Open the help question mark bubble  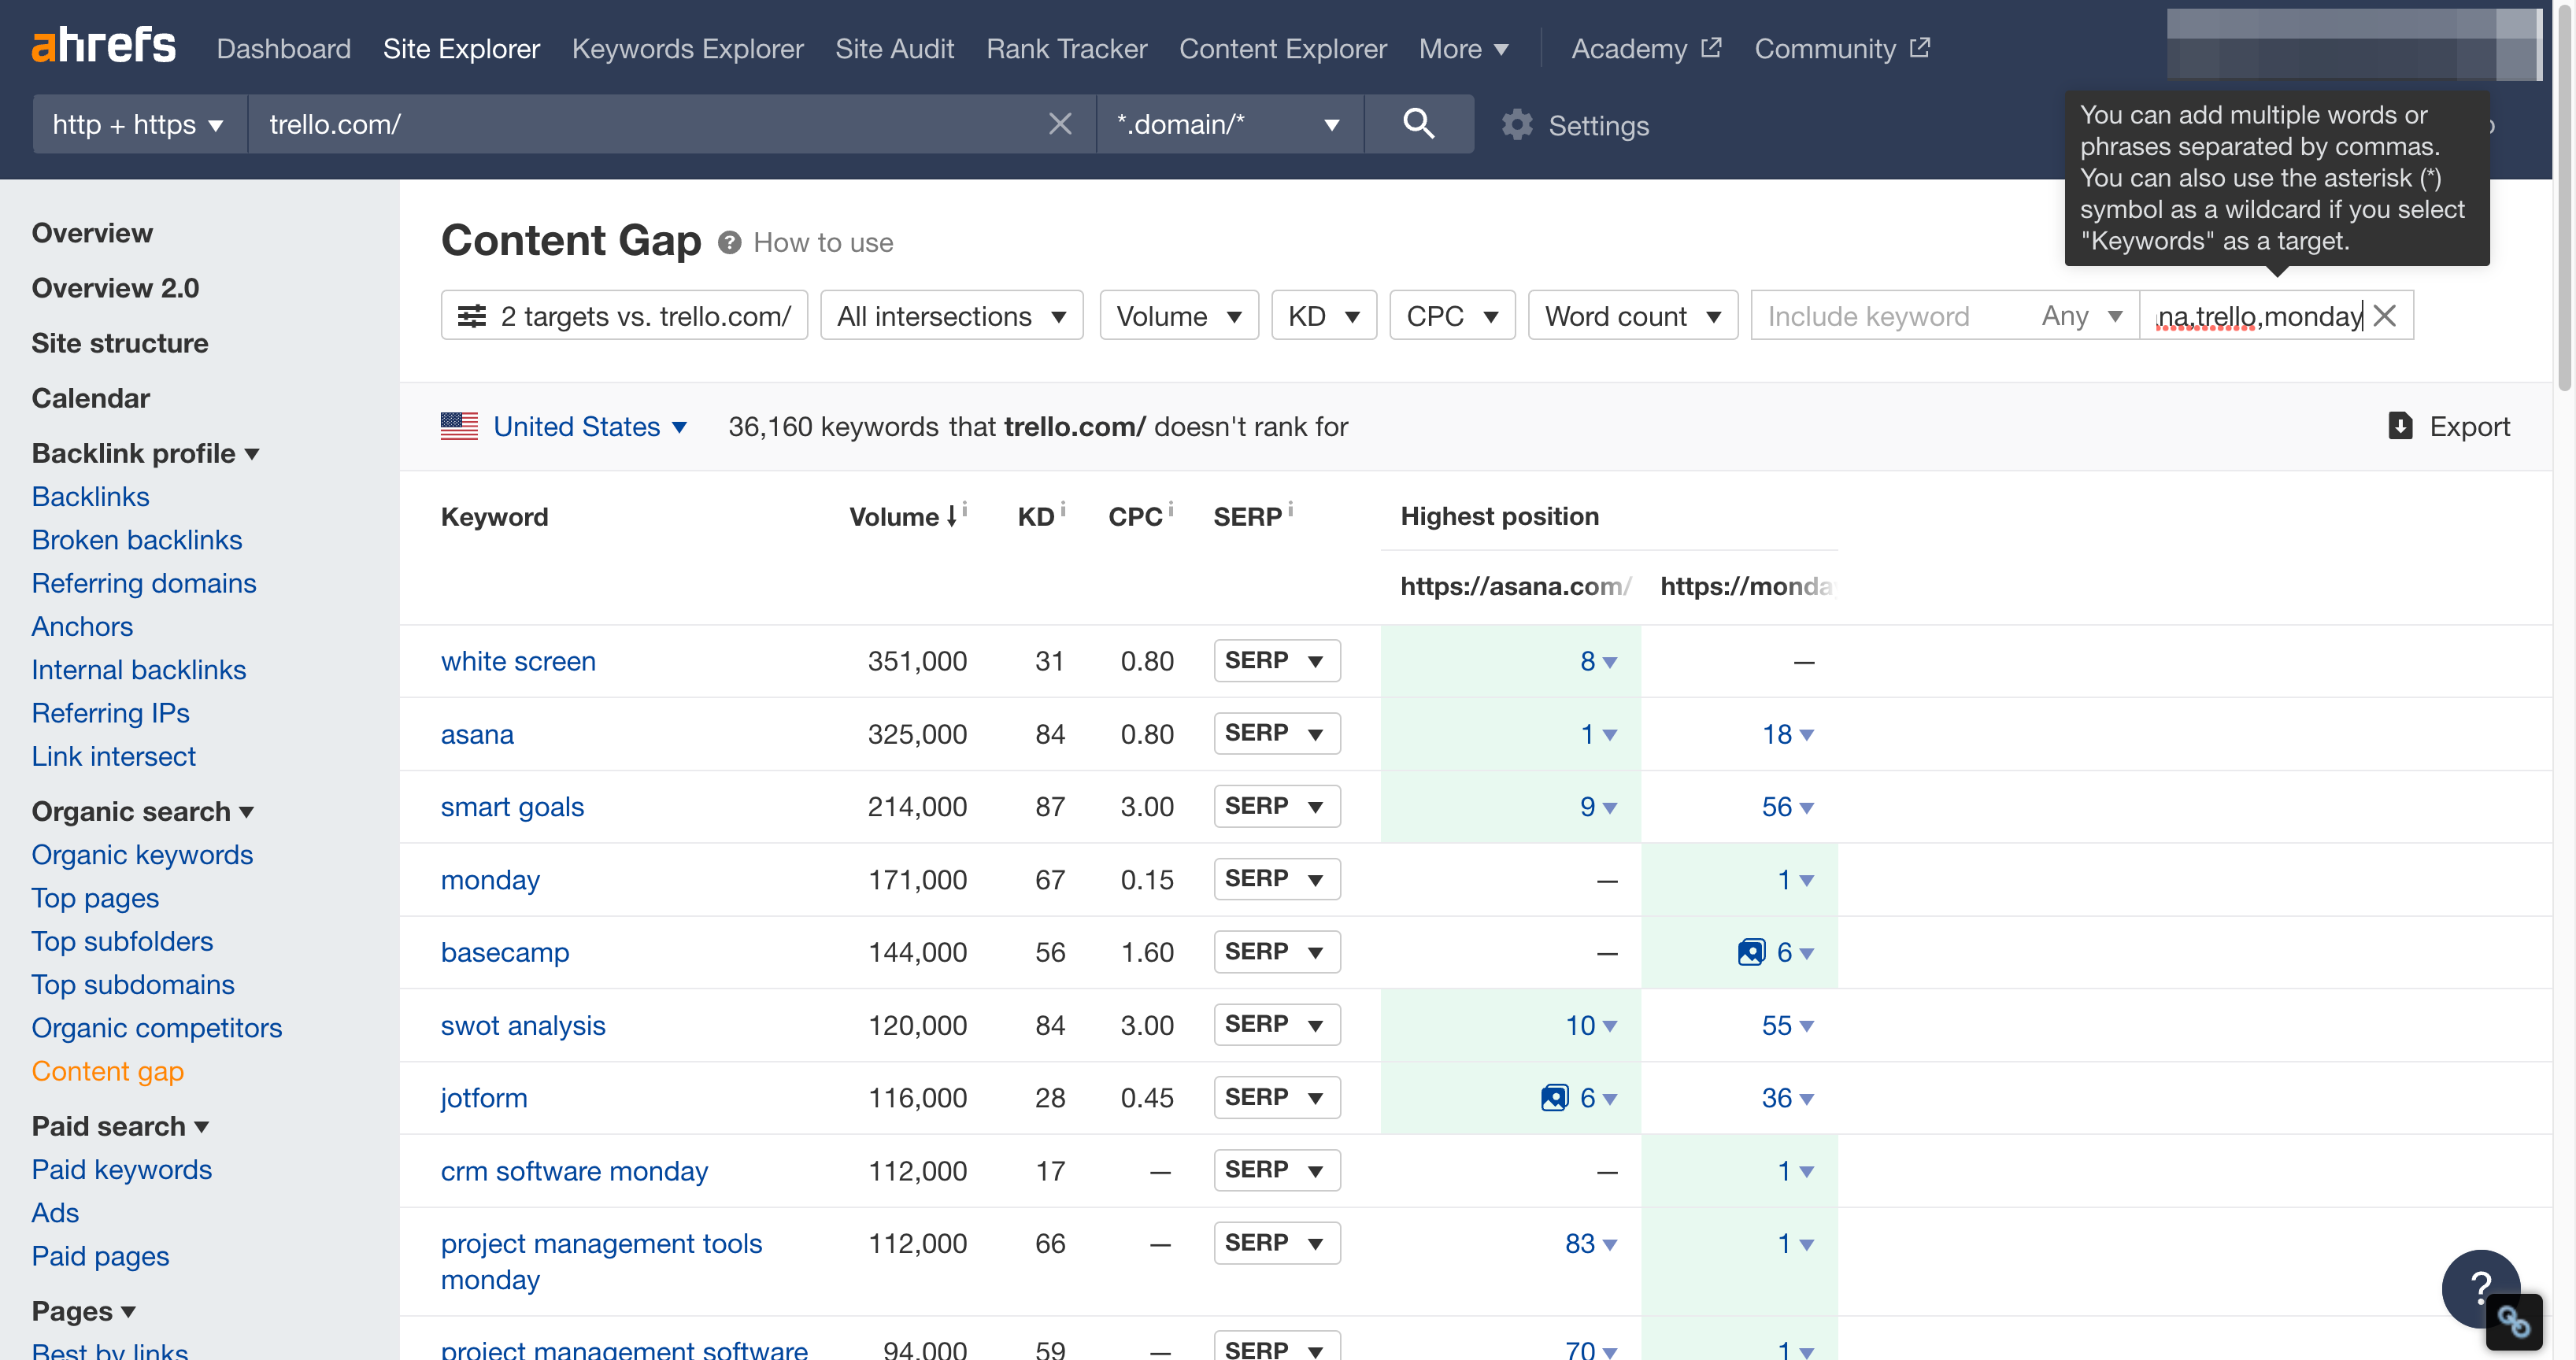coord(2479,1287)
